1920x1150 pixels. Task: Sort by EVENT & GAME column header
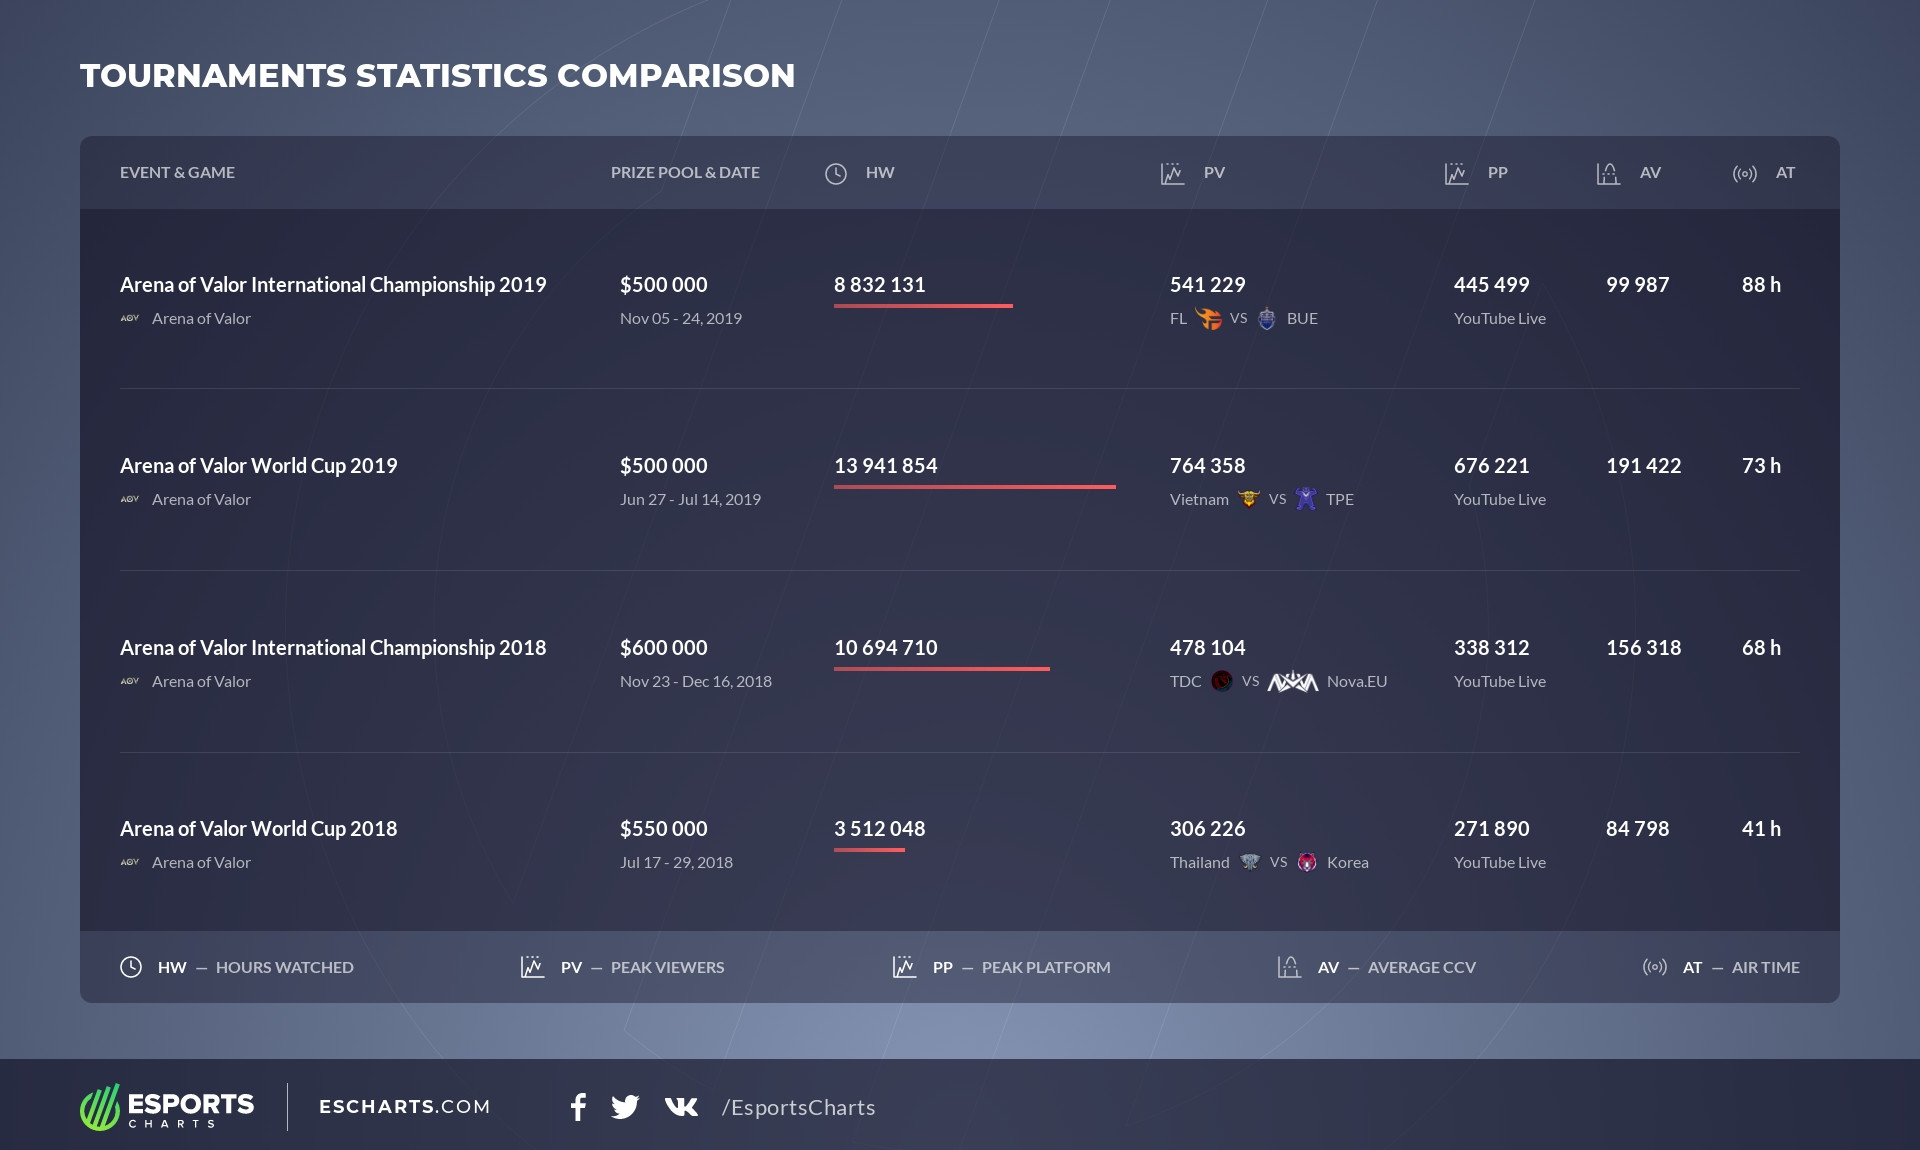click(x=177, y=173)
